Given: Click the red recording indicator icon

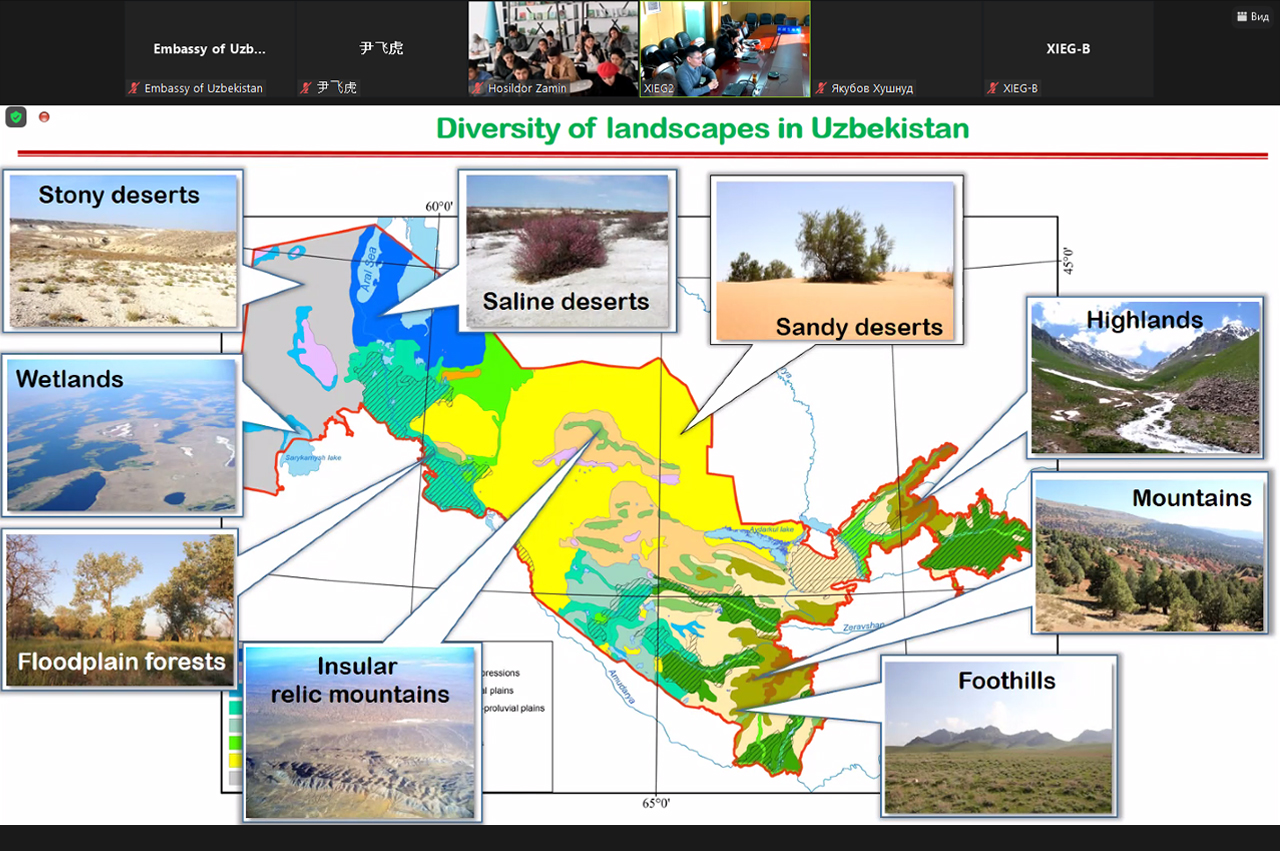Looking at the screenshot, I should point(44,117).
